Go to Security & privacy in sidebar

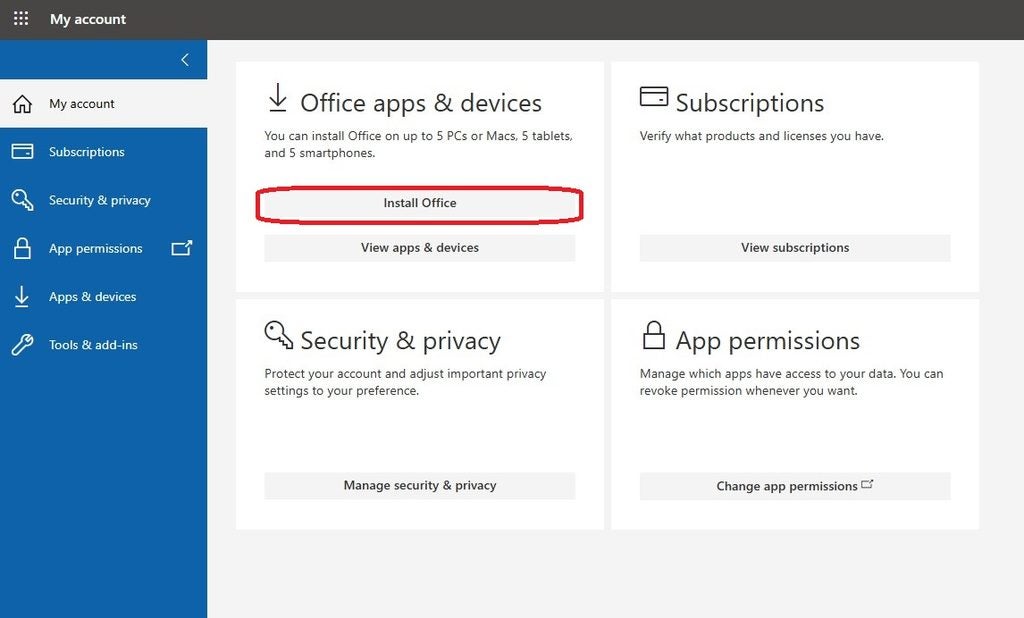click(103, 200)
